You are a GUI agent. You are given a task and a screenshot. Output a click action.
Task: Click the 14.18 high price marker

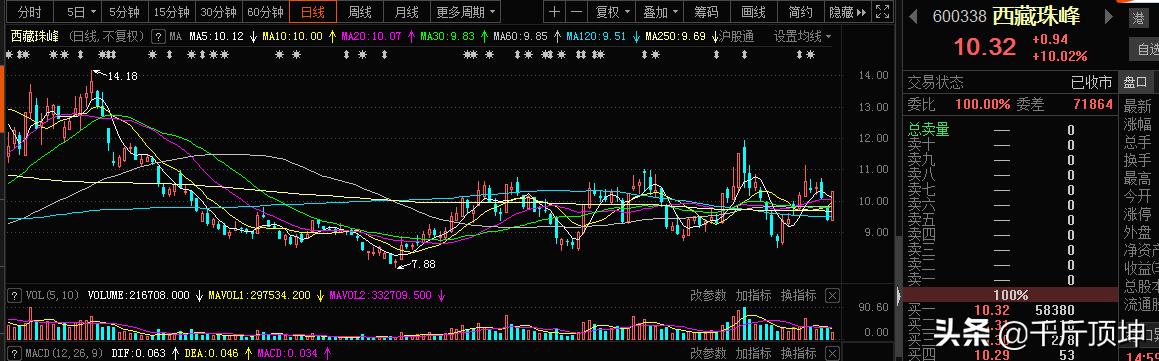tap(123, 75)
